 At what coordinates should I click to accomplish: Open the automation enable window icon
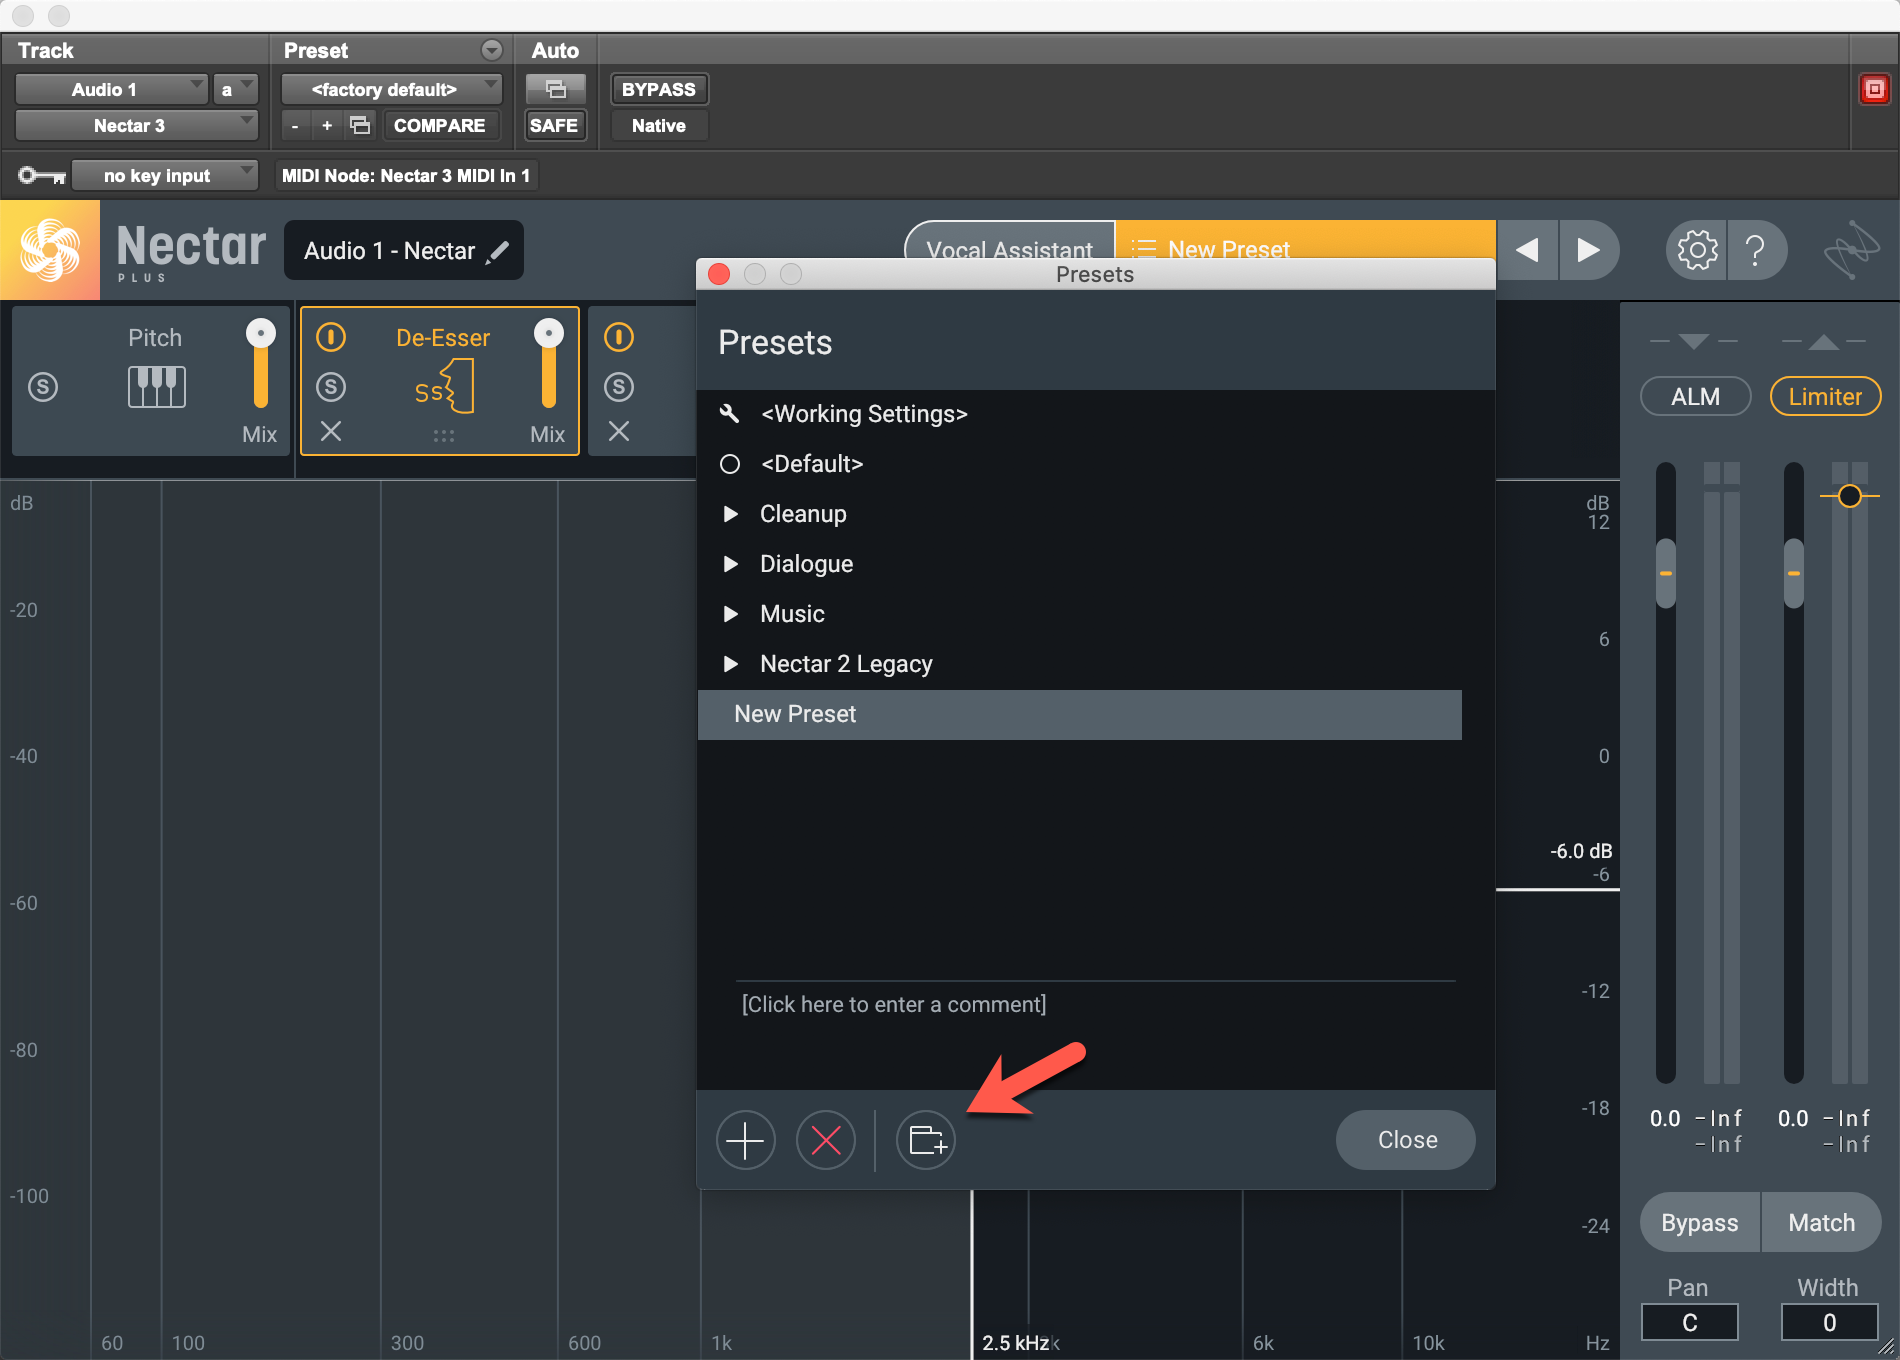point(555,89)
